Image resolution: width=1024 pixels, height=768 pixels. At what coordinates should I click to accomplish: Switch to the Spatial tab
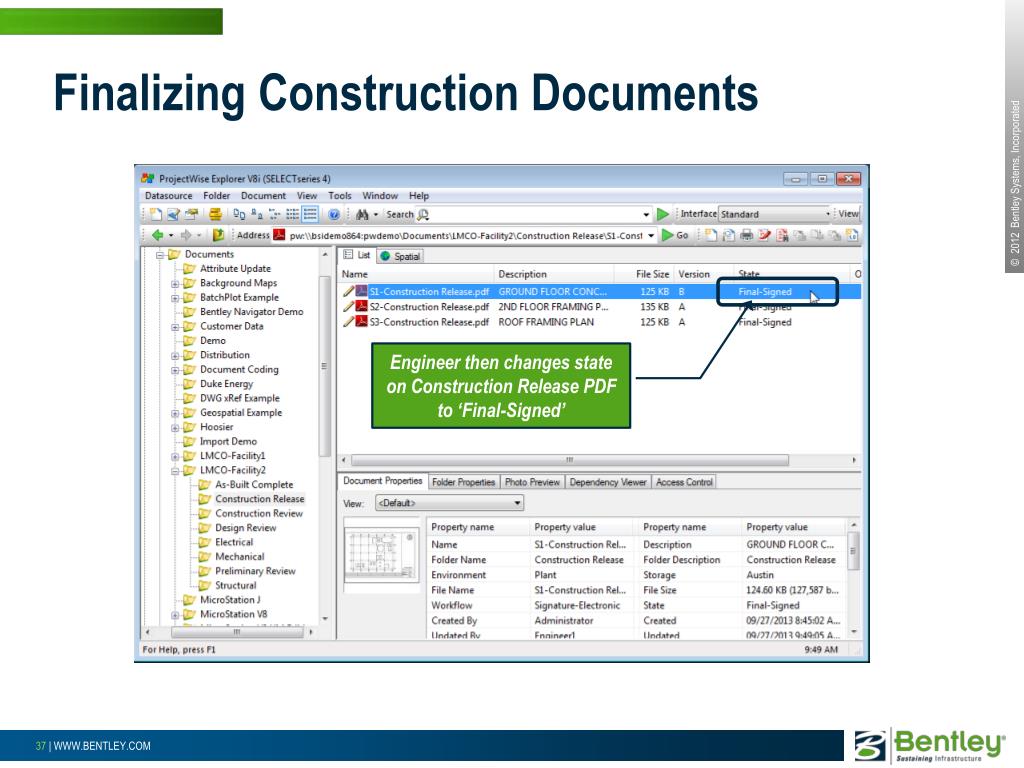point(400,257)
